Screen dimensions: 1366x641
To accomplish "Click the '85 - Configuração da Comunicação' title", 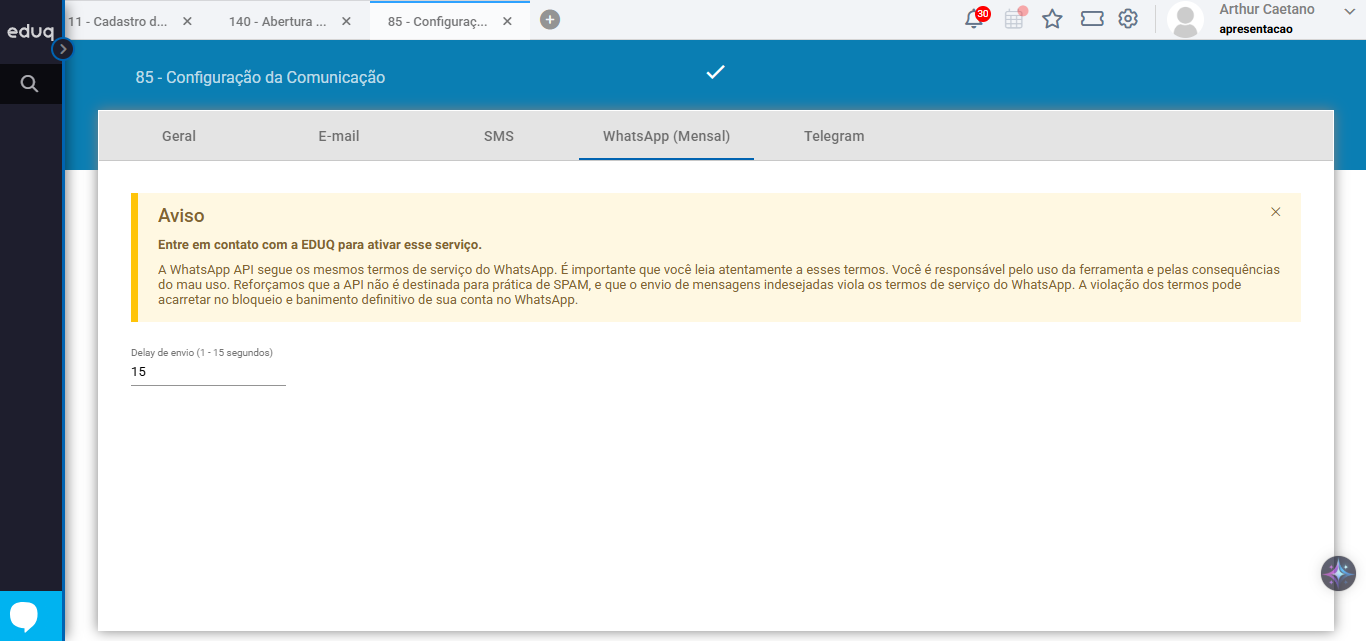I will click(x=260, y=77).
